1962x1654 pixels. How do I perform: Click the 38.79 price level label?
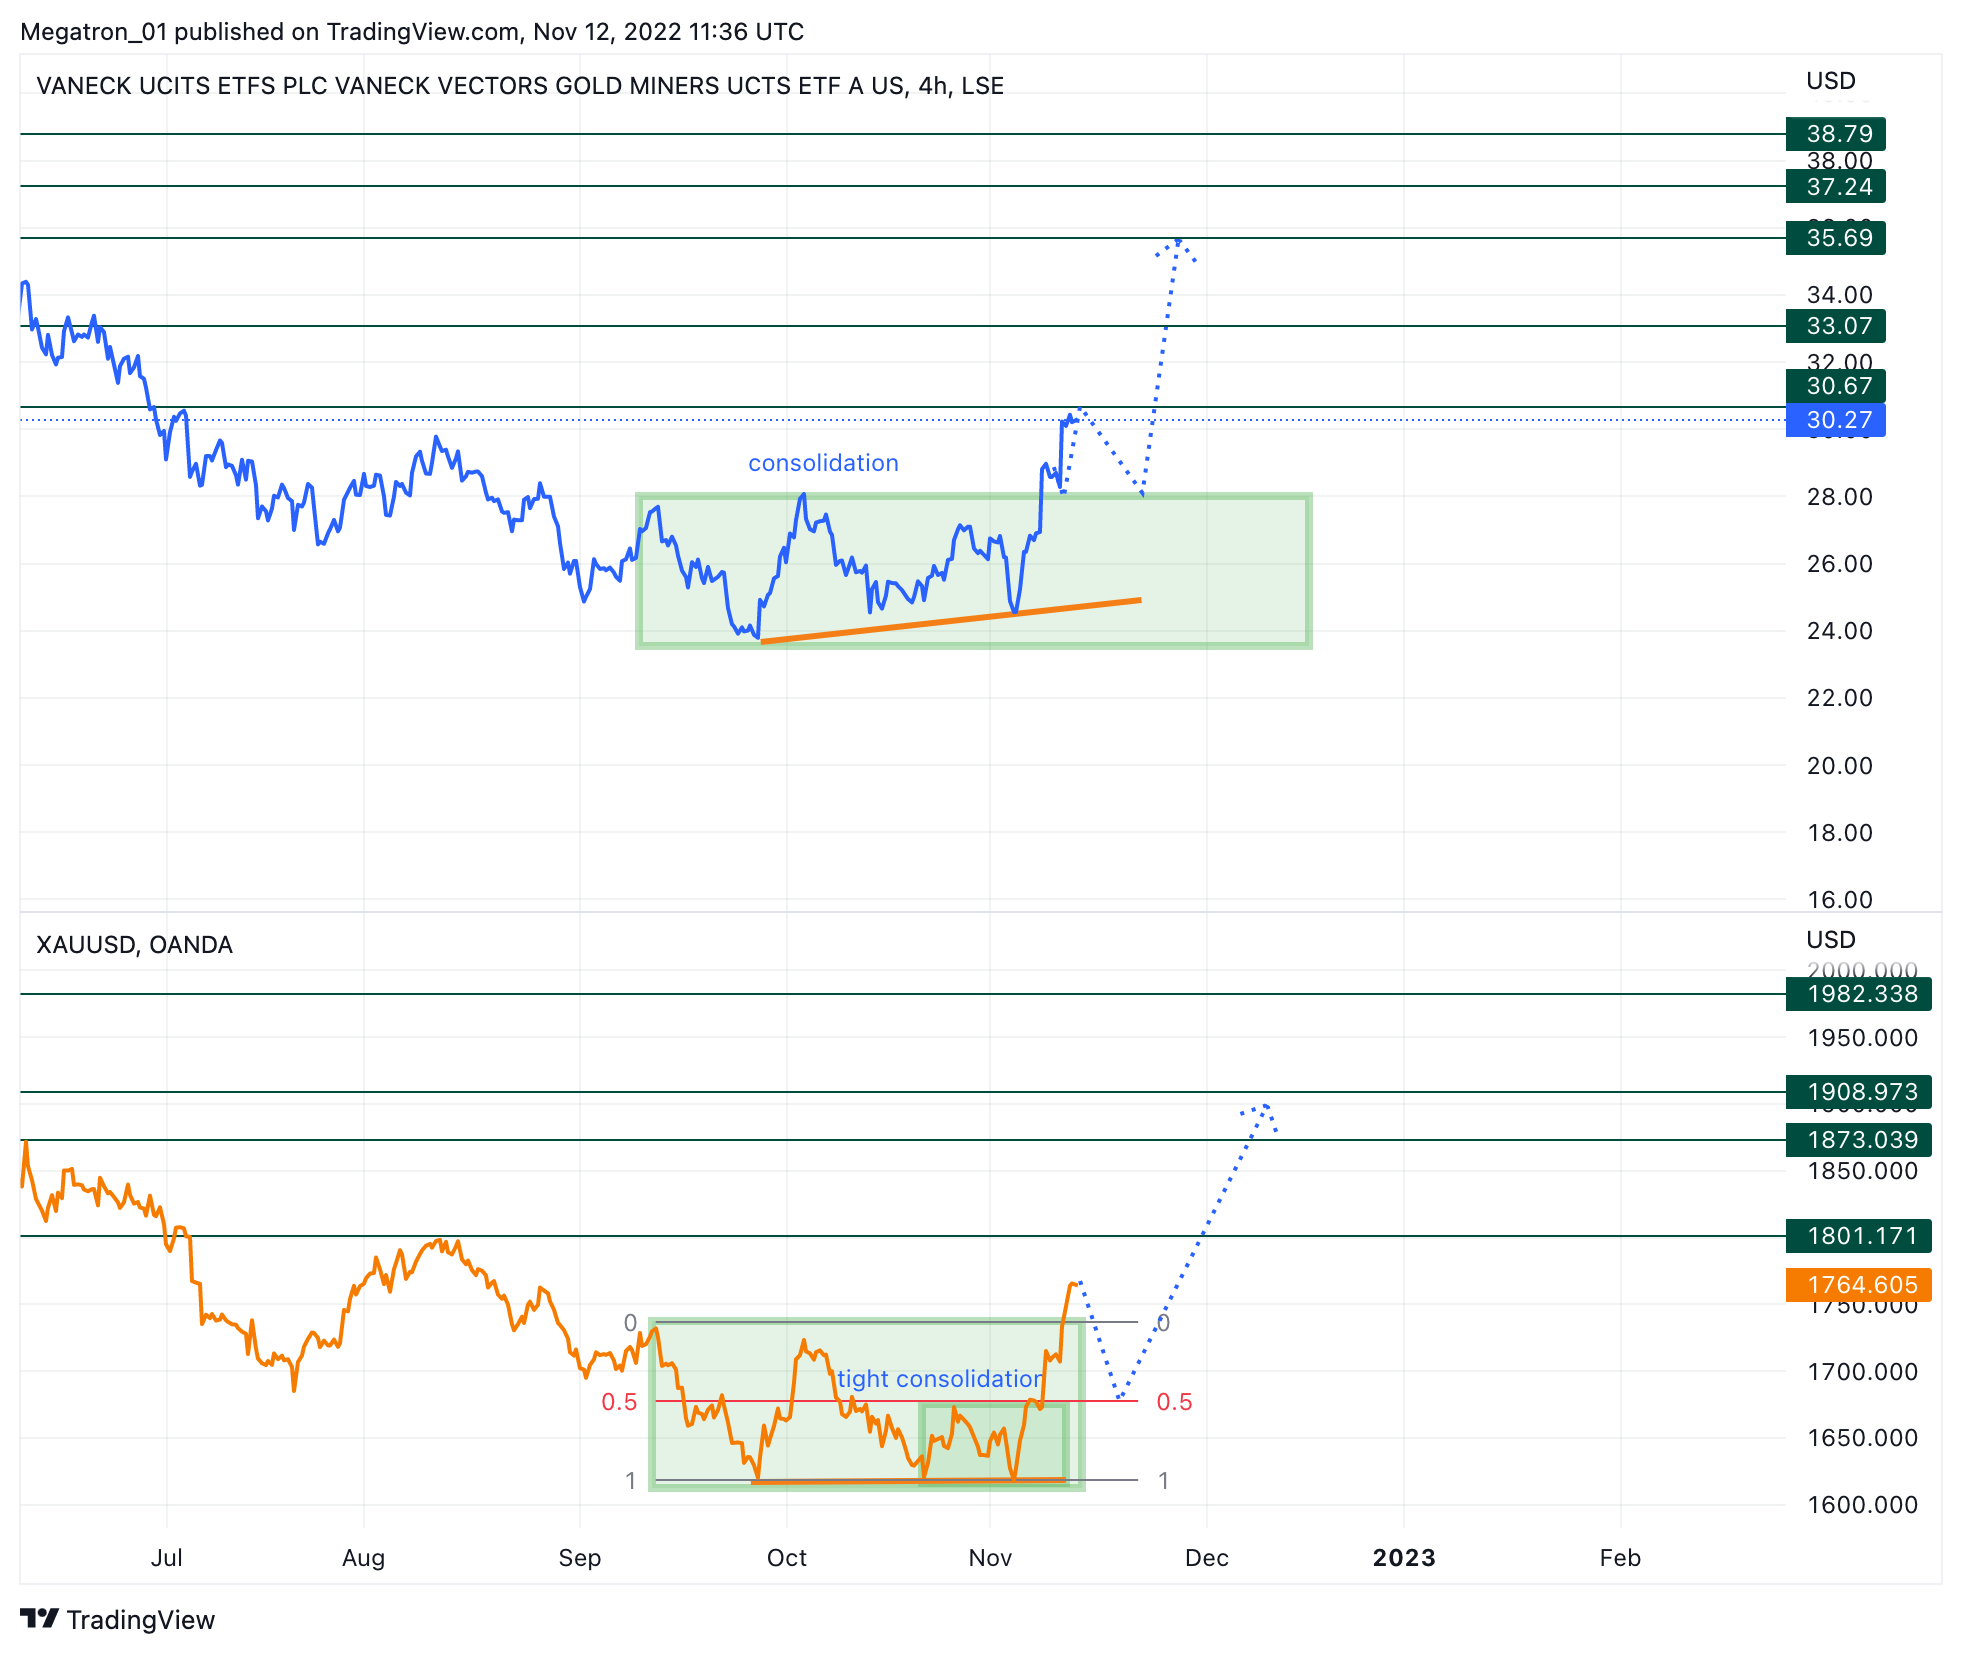click(1835, 134)
